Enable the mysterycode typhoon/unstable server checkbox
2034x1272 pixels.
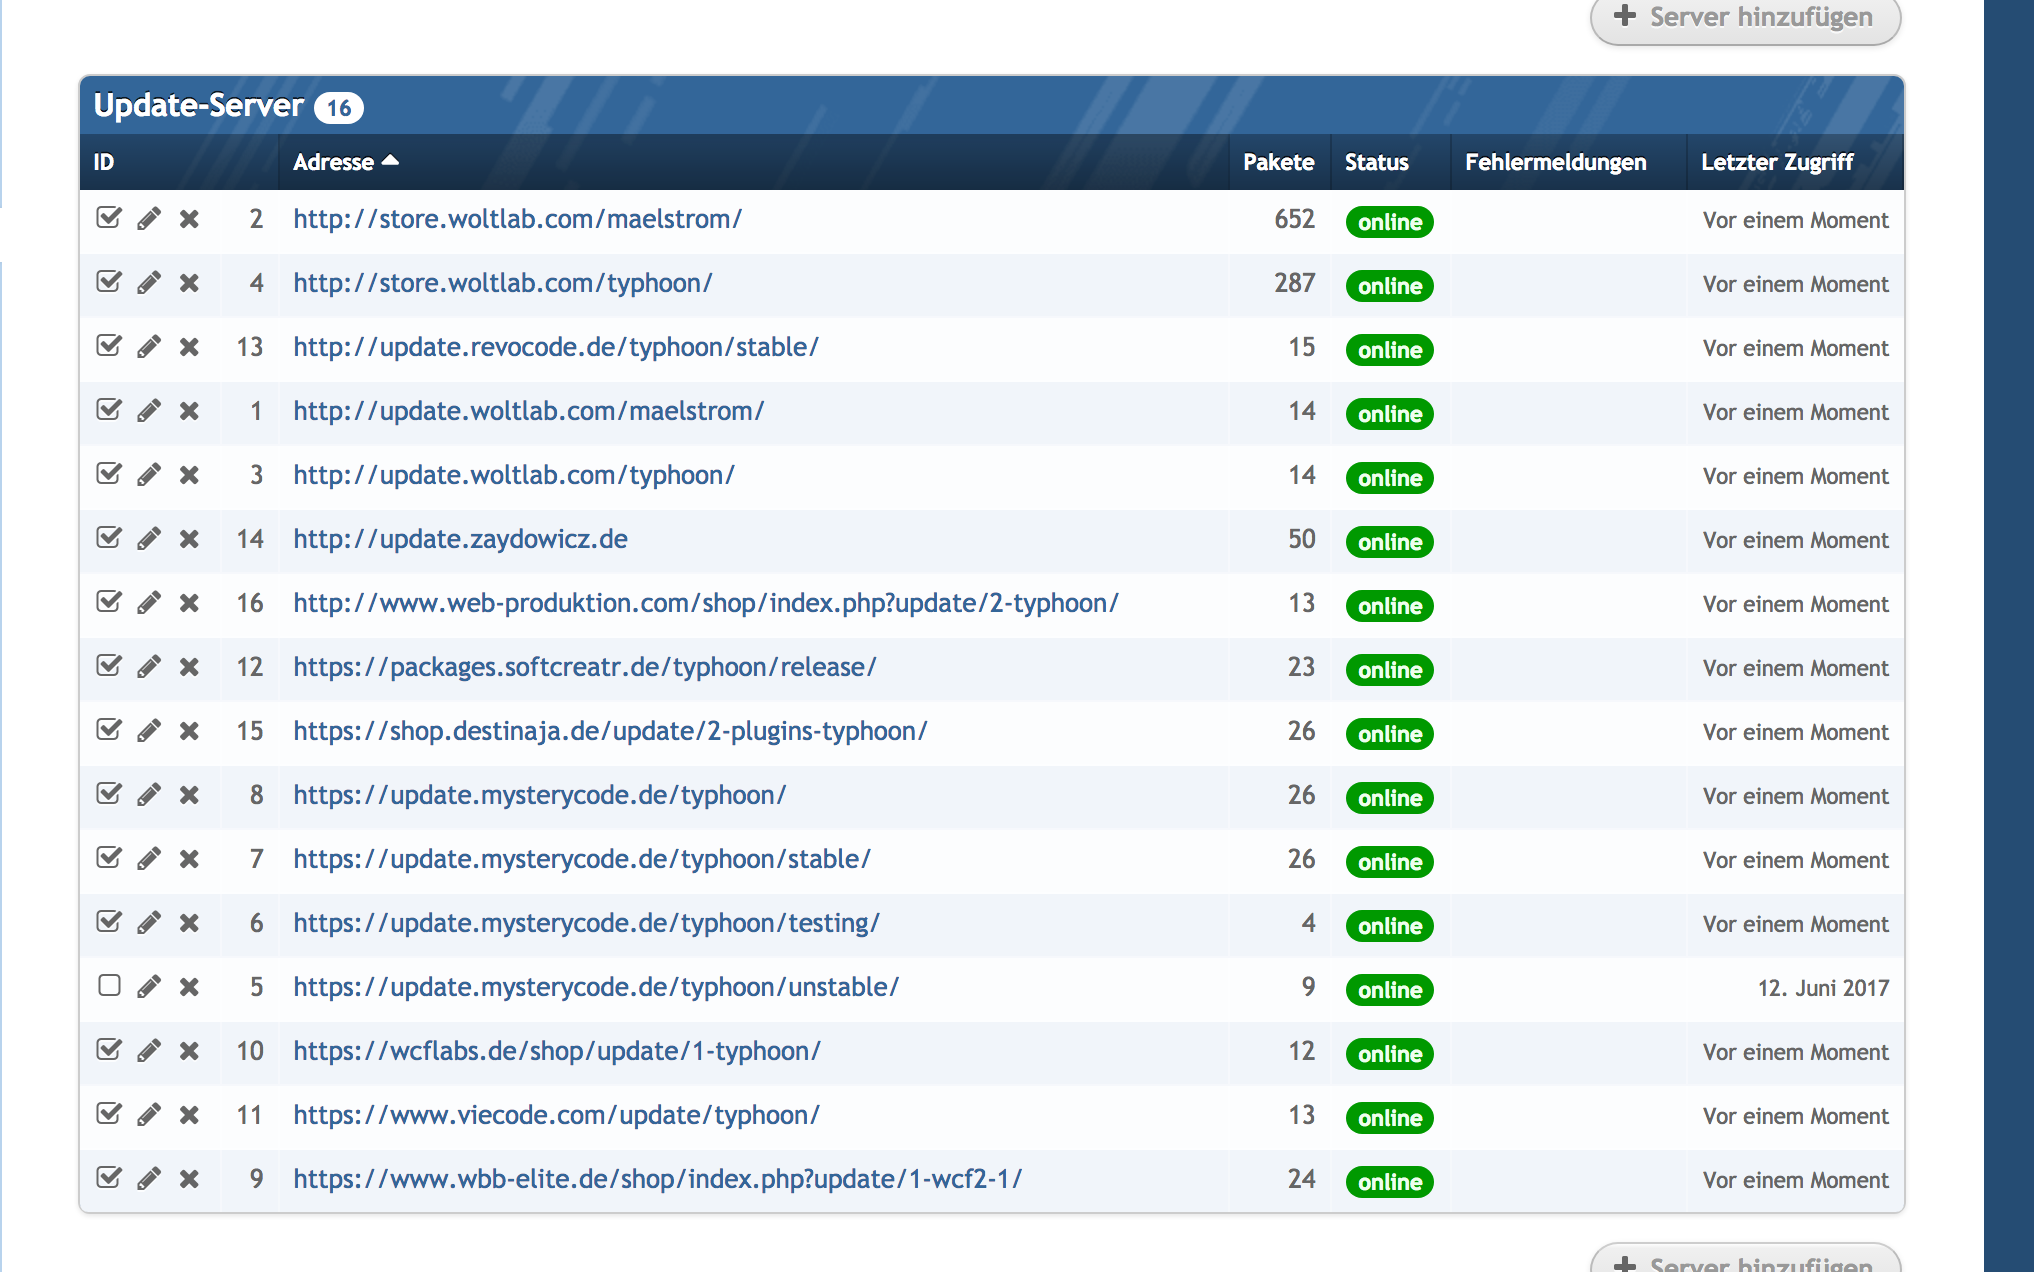click(109, 986)
